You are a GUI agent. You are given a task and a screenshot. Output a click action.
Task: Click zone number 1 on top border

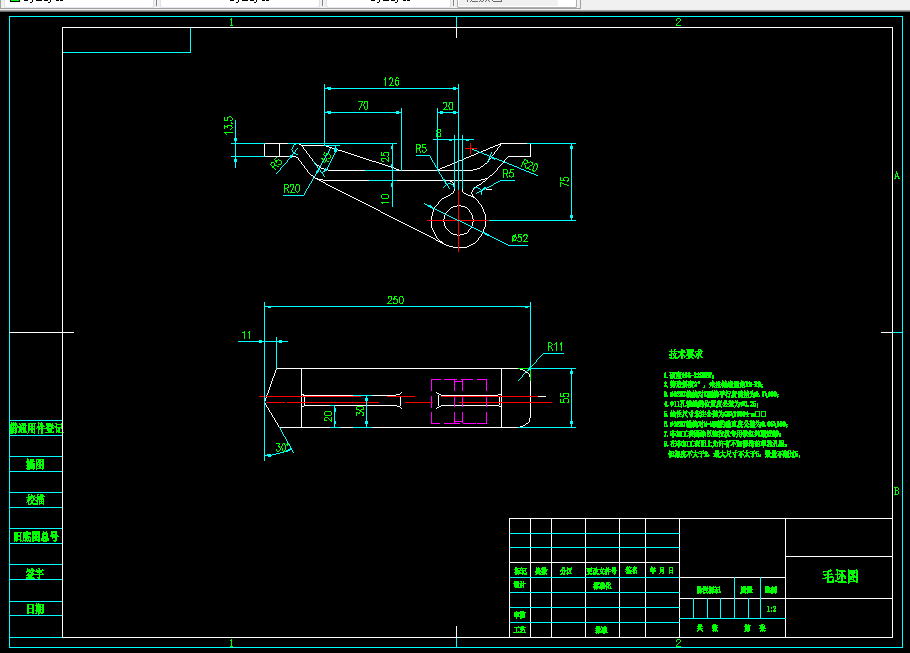231,23
